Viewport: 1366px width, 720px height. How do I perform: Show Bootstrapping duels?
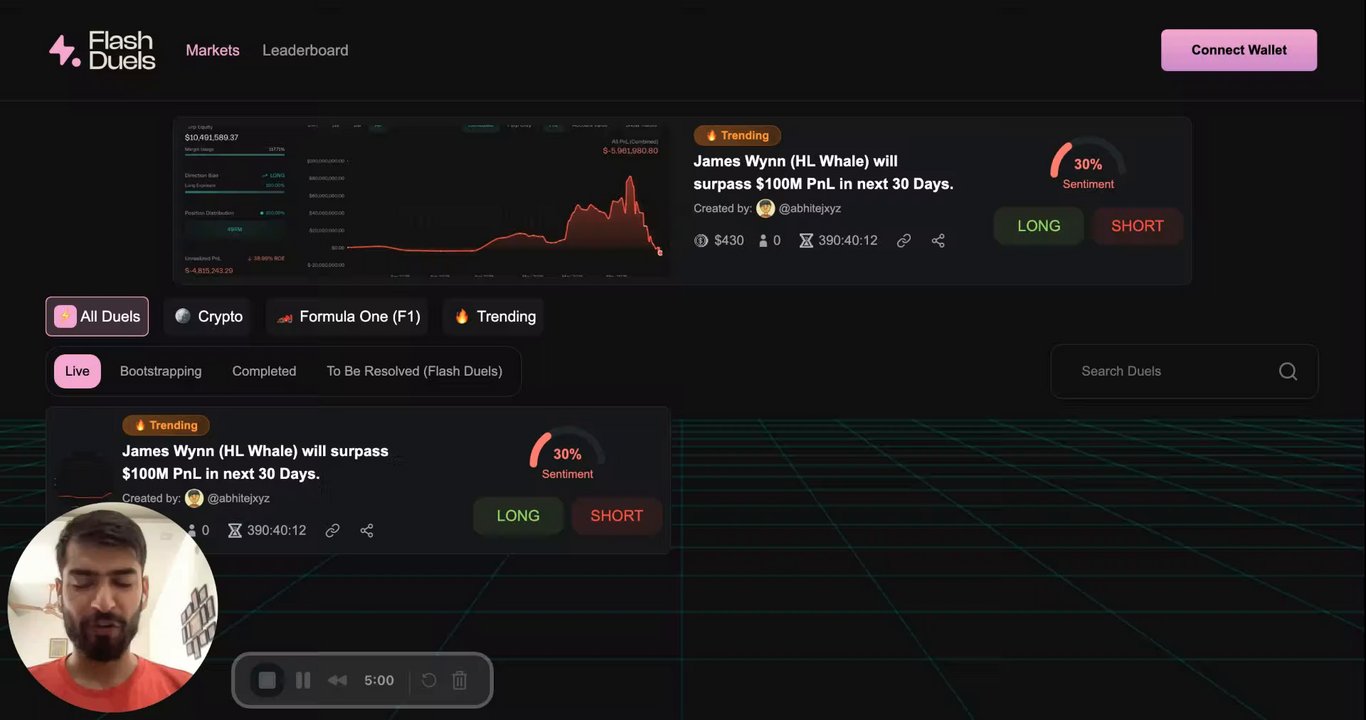click(161, 371)
